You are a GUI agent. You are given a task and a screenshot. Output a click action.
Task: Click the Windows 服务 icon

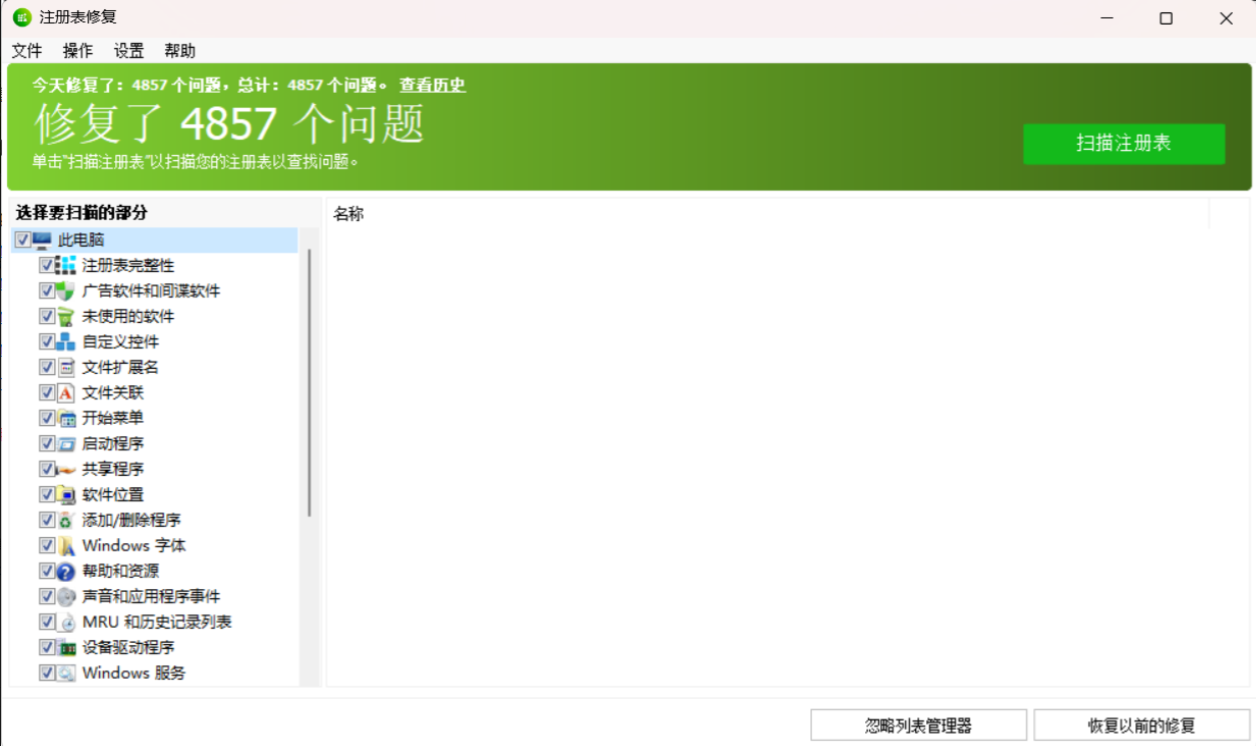point(66,673)
